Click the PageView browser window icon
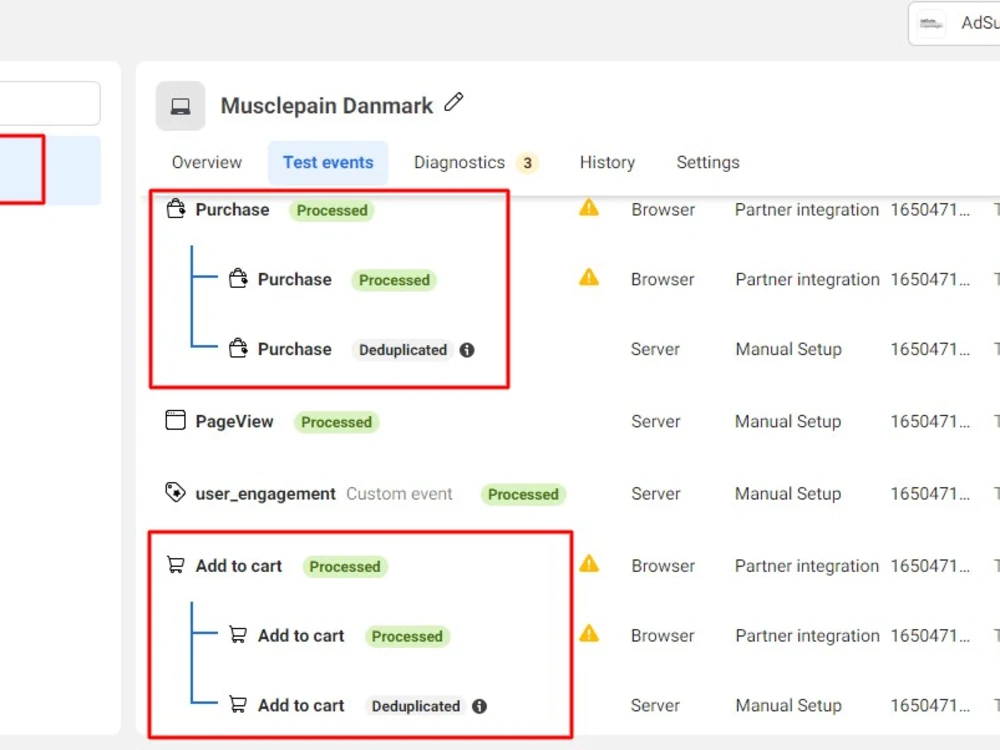Image resolution: width=1000 pixels, height=750 pixels. click(175, 420)
